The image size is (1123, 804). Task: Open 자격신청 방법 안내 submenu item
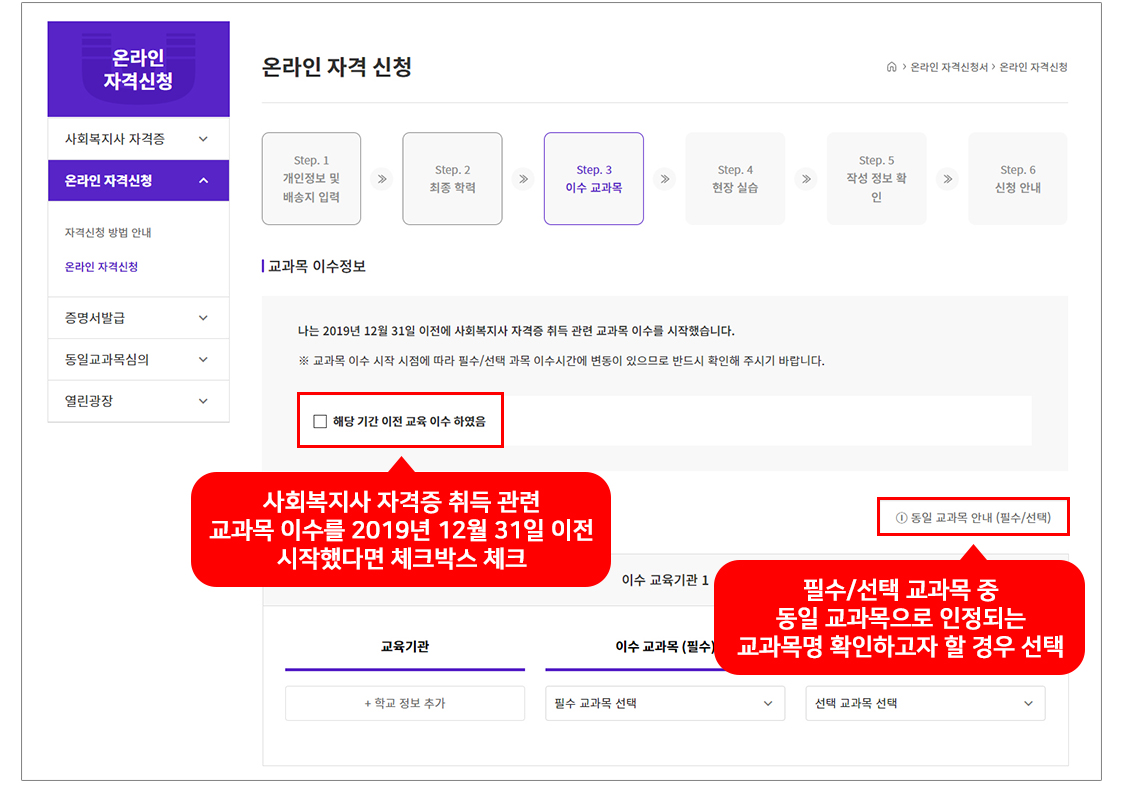coord(108,233)
